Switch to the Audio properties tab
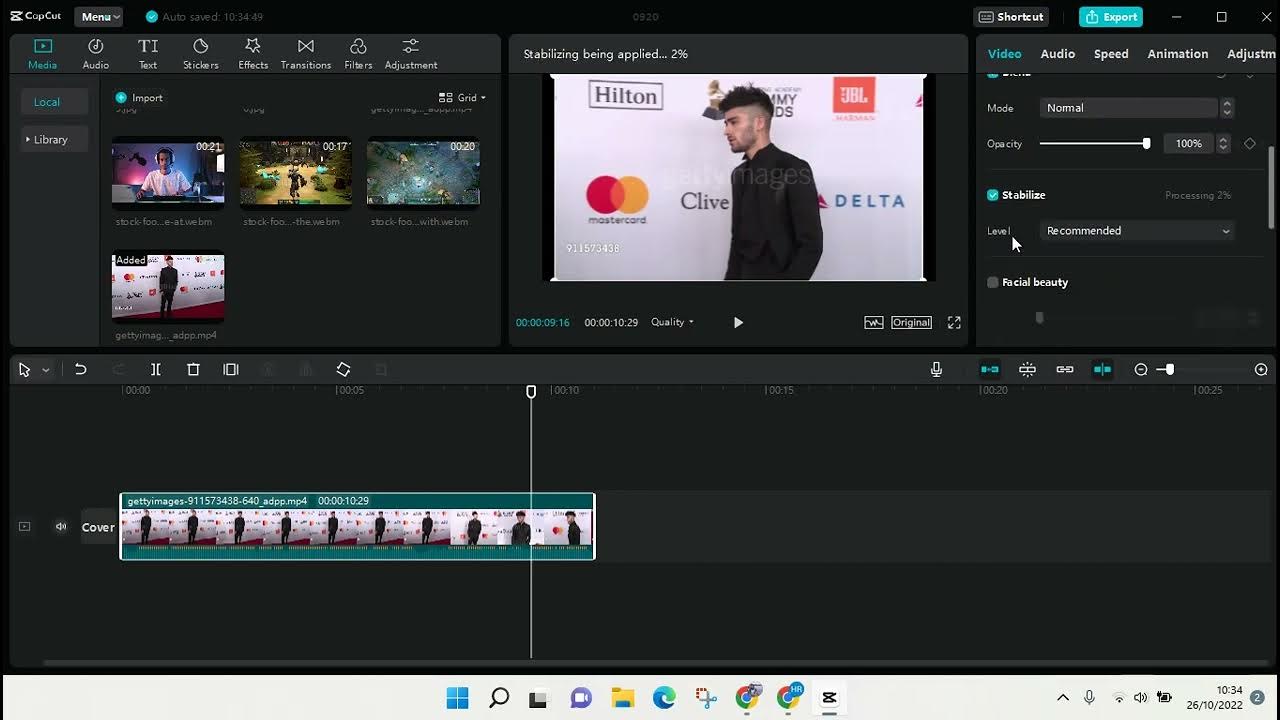 [1057, 54]
